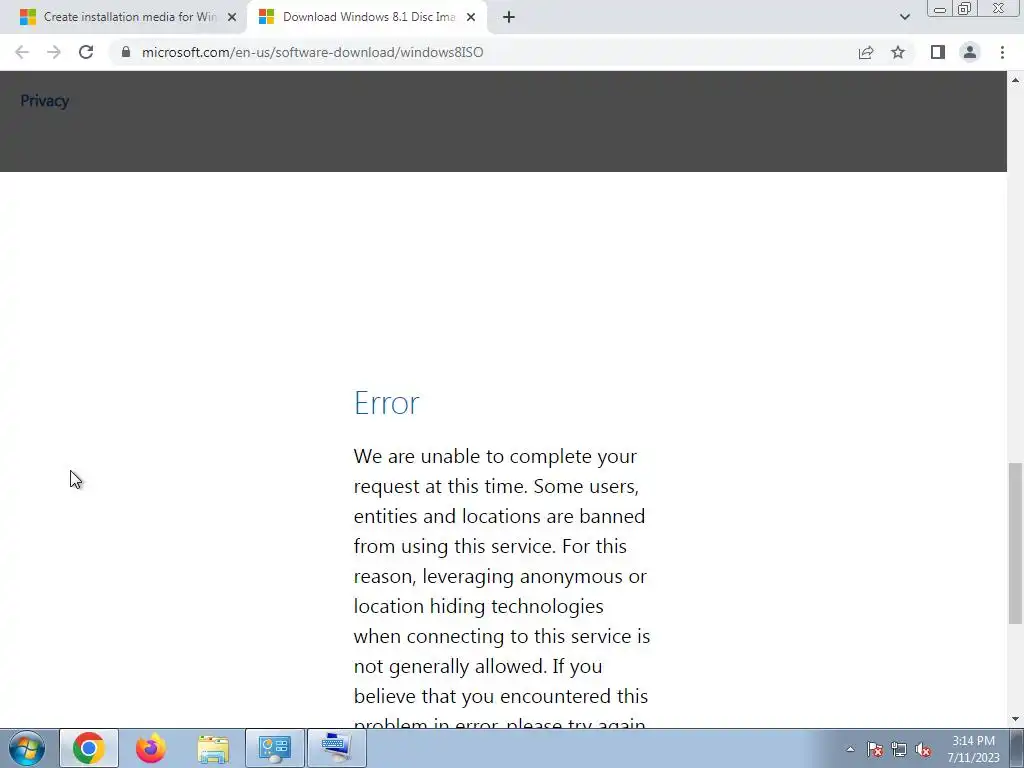Open the Chrome three-dot menu
Viewport: 1024px width, 768px height.
(1002, 52)
